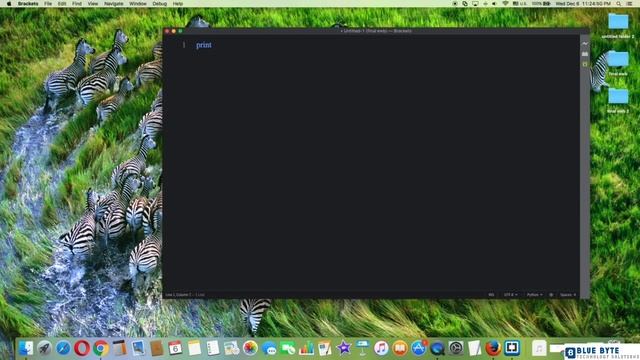Launch Safari from the Dock

click(63, 348)
